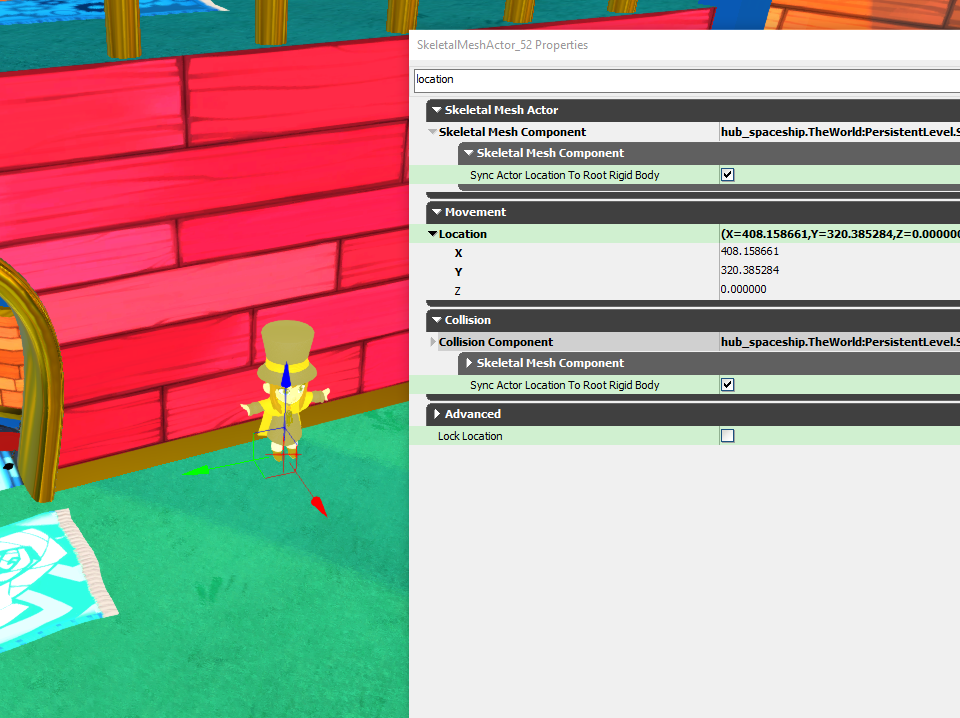Click the SkeletalMeshActor_52 Properties title
The height and width of the screenshot is (718, 960).
pyautogui.click(x=502, y=45)
